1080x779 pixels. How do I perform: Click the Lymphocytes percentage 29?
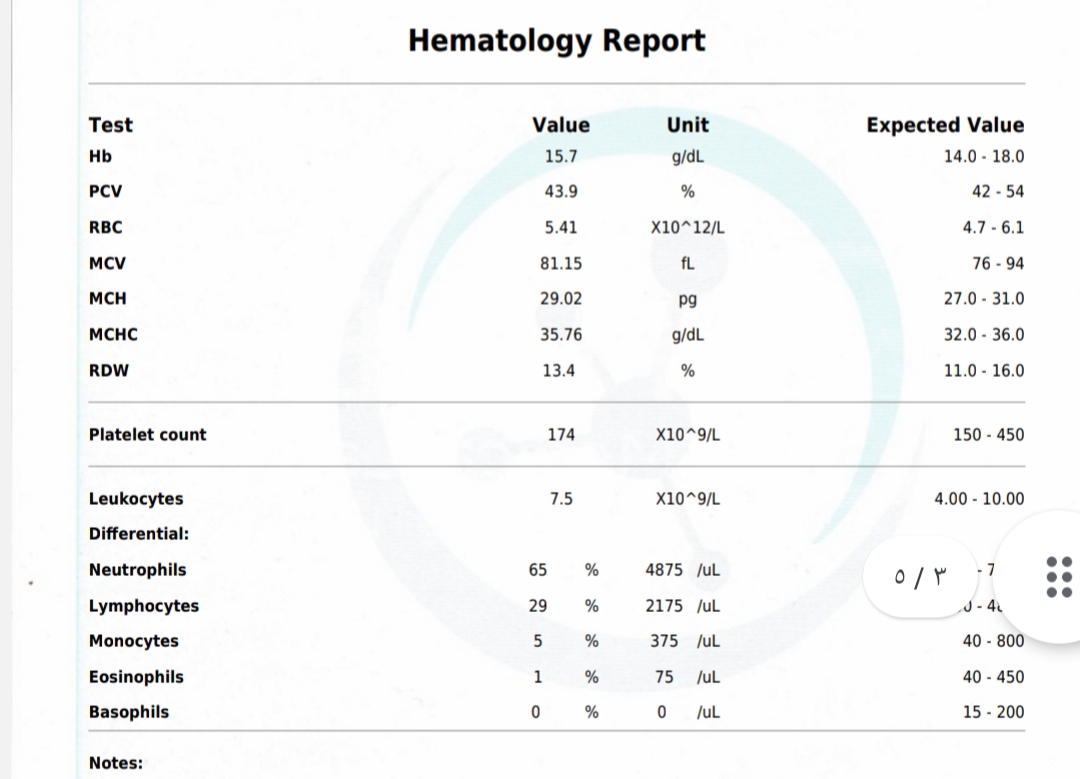pos(538,605)
